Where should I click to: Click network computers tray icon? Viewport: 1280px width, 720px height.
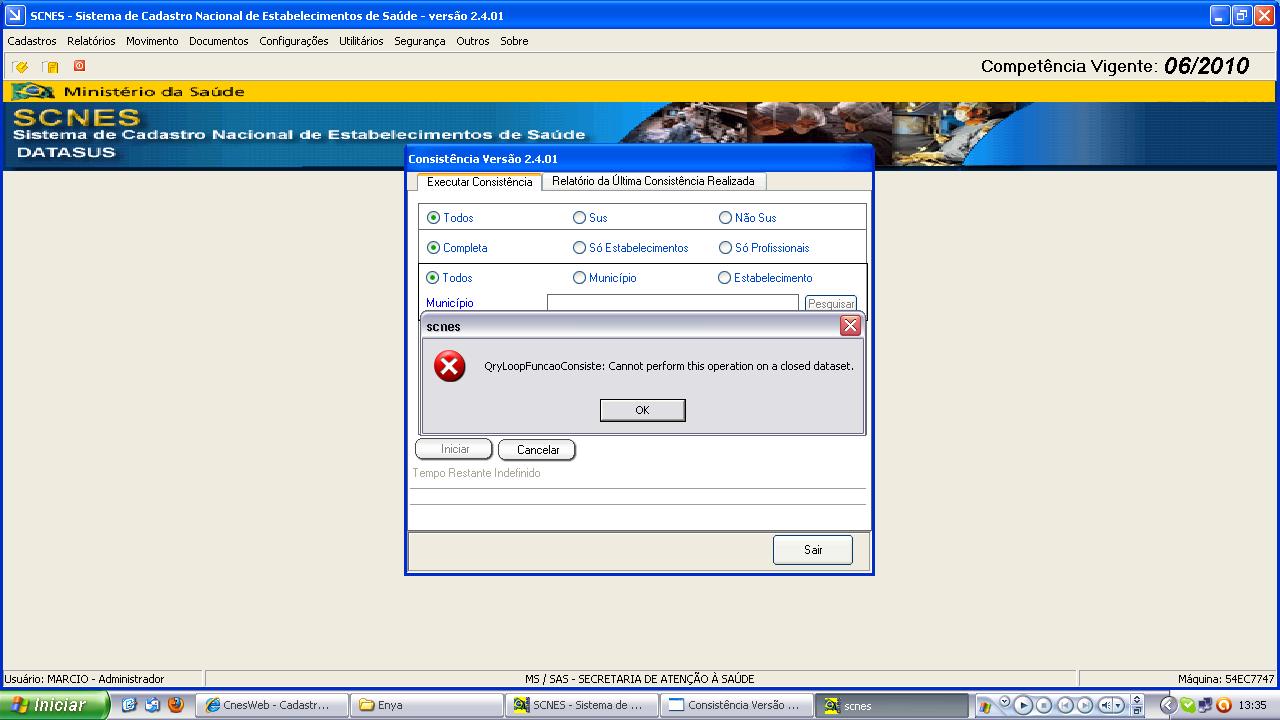[1206, 705]
